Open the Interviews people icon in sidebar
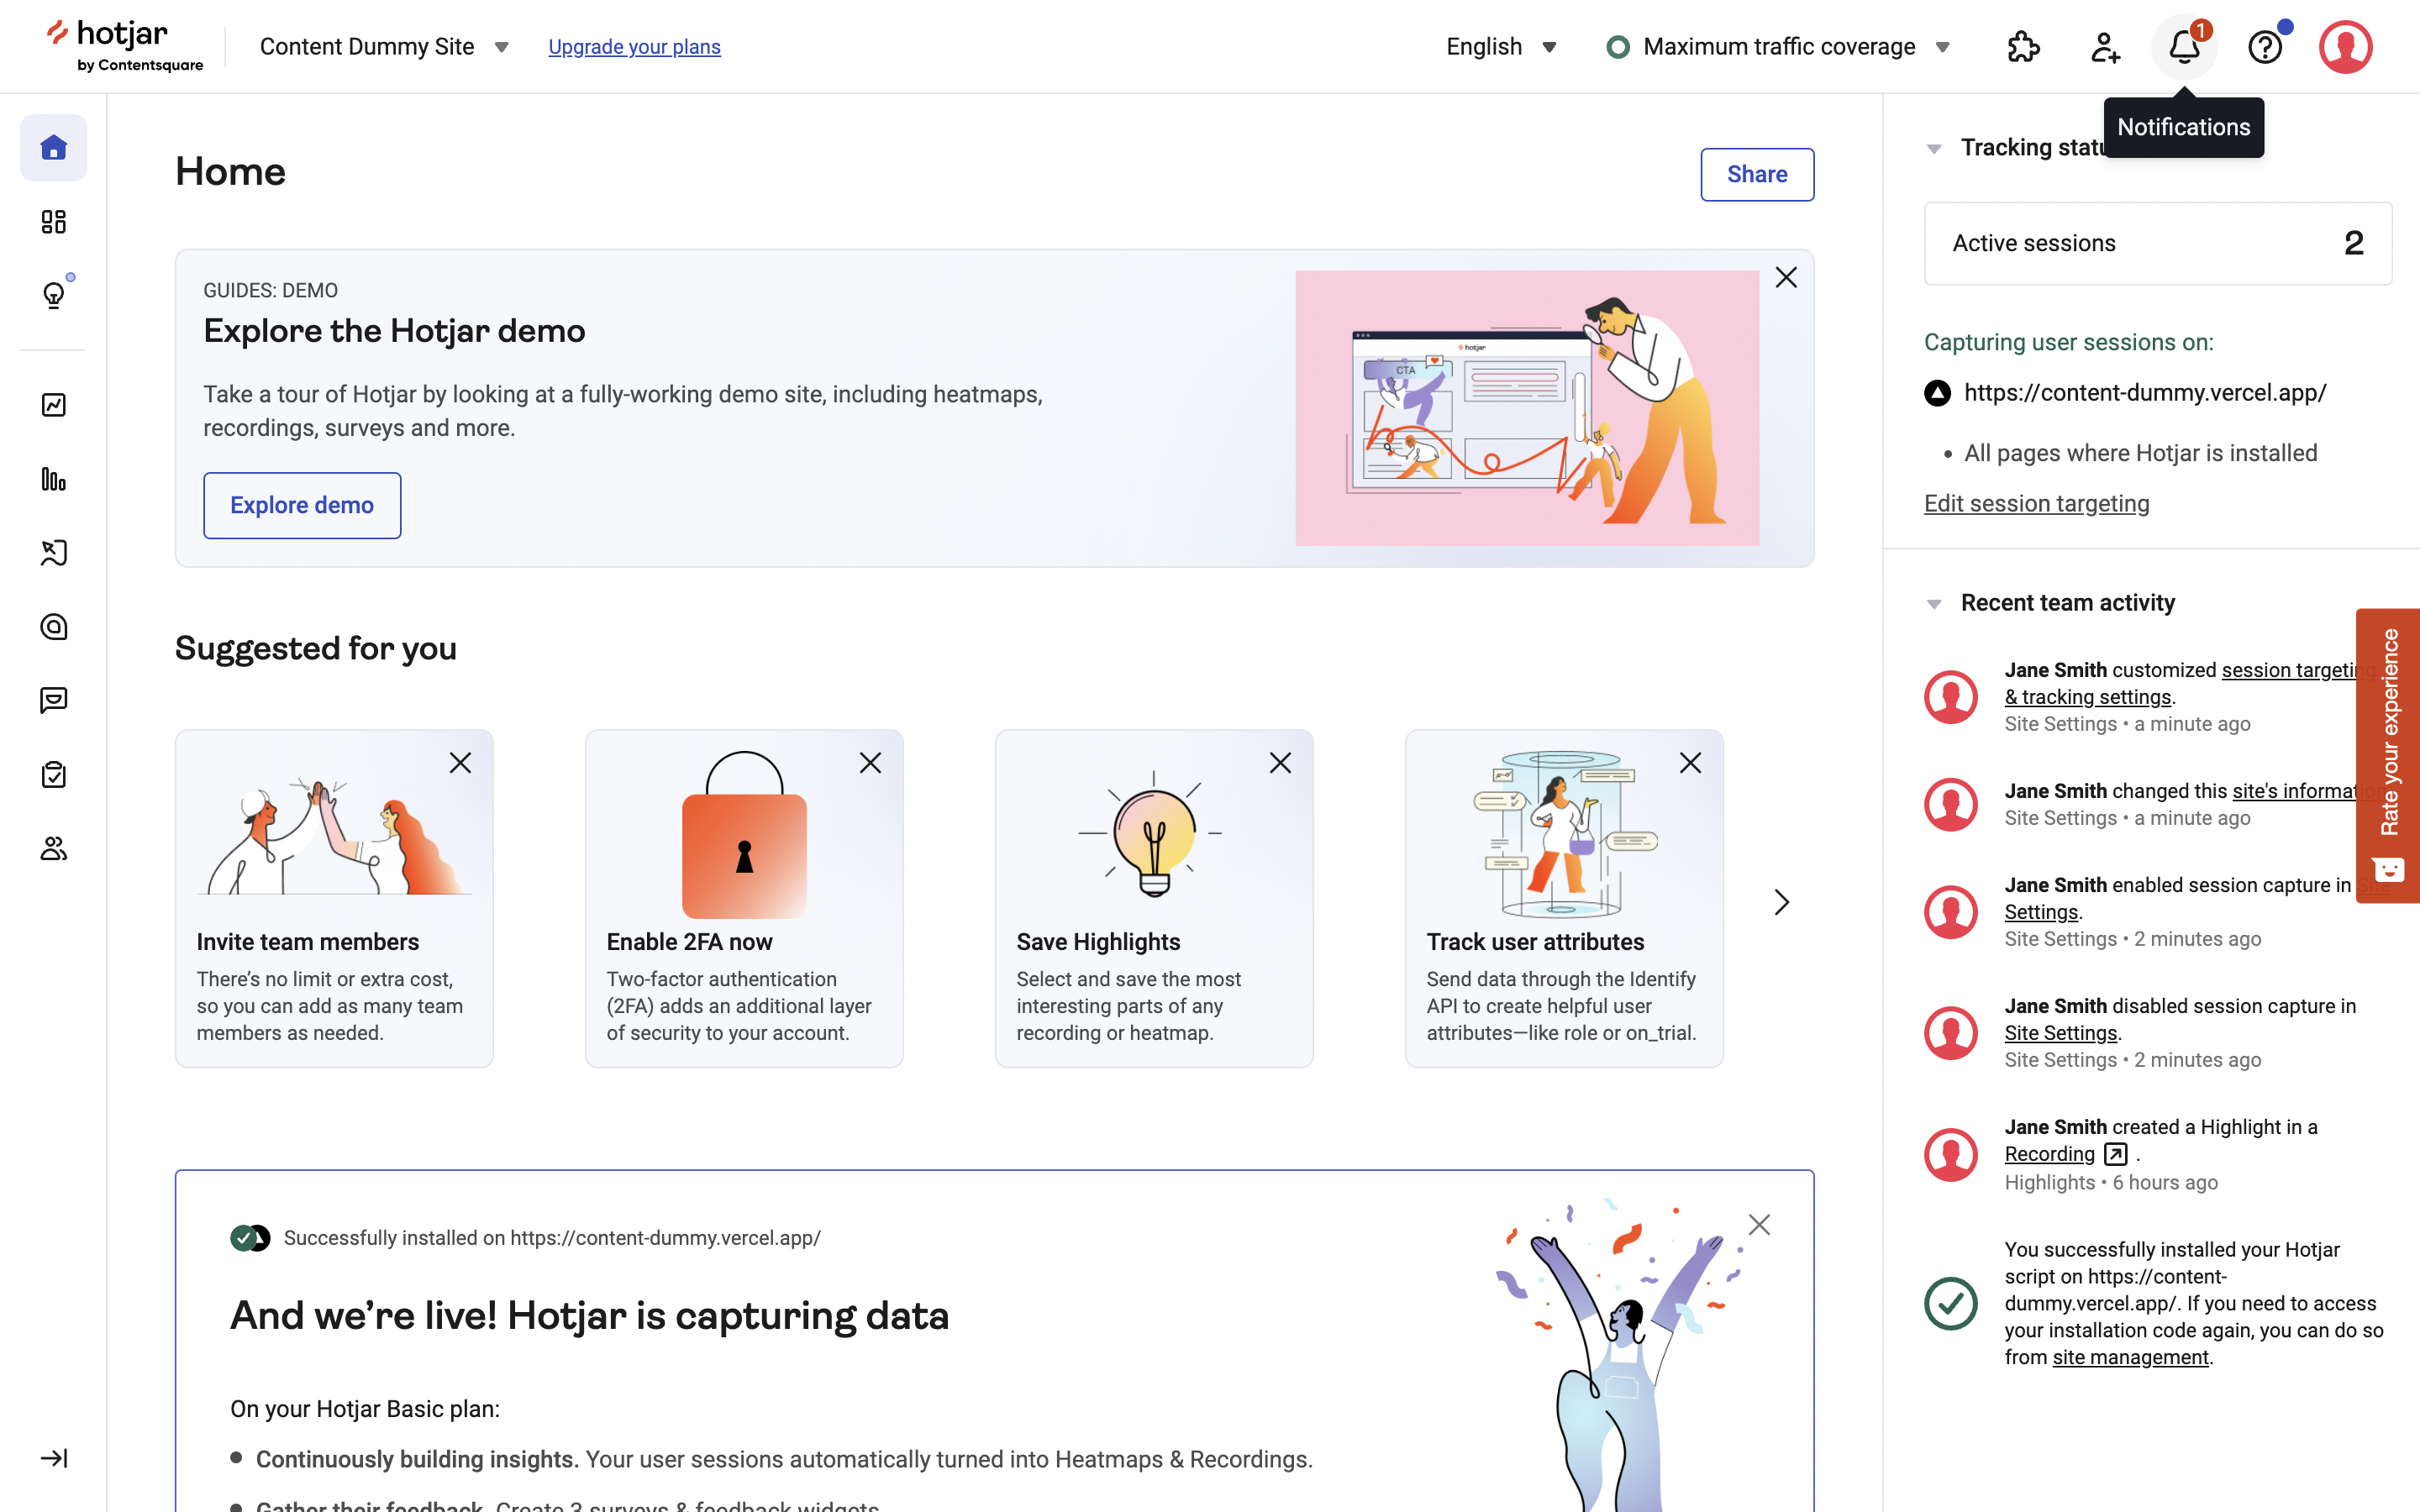Screen dimensions: 2420x1512 pyautogui.click(x=54, y=849)
